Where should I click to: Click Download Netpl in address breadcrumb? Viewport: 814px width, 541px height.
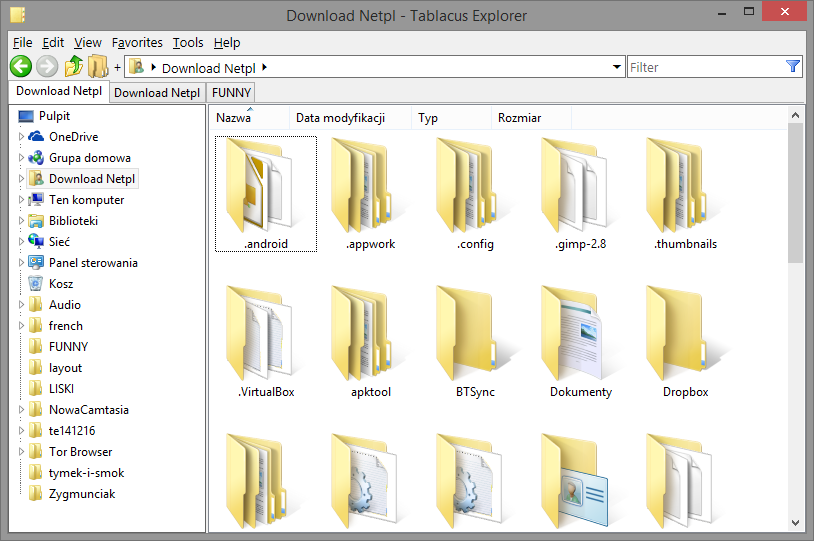coord(209,68)
